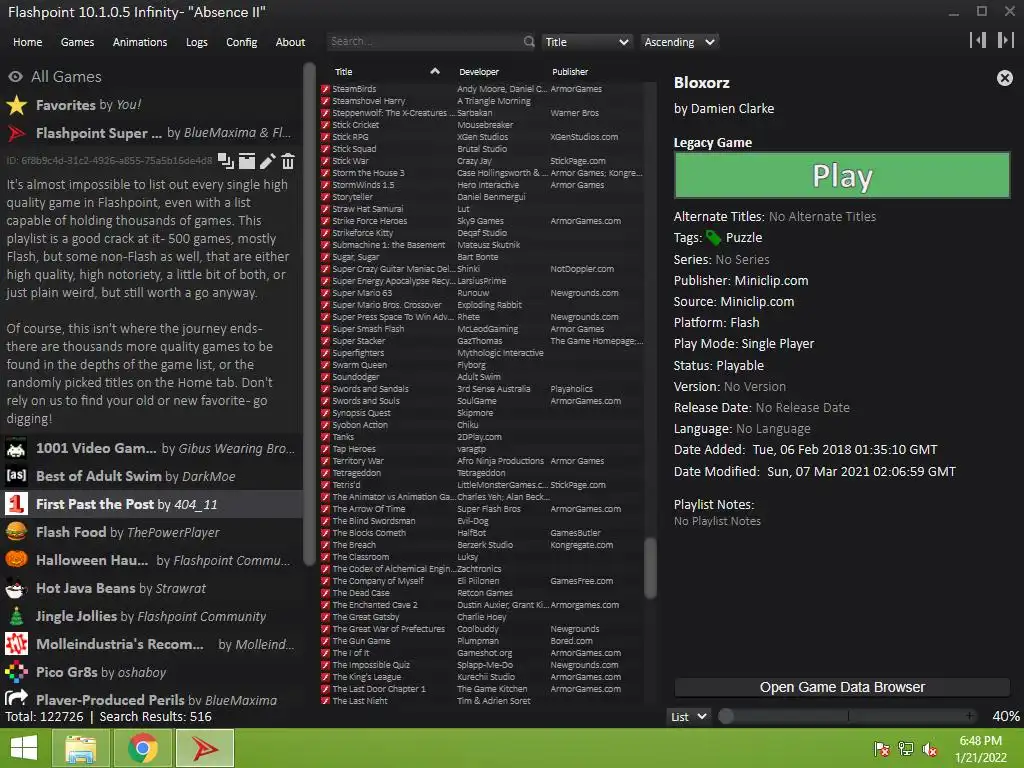This screenshot has width=1024, height=768.
Task: Click the Molleindustria's Recommendations icon
Action: [16, 644]
